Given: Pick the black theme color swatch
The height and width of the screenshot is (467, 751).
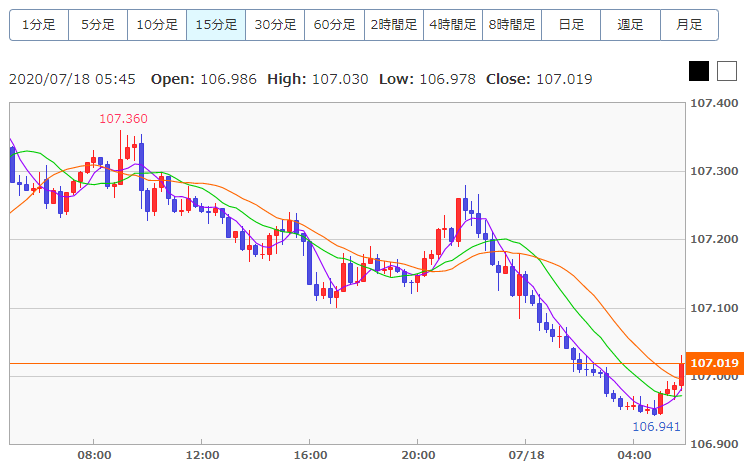Looking at the screenshot, I should [699, 71].
